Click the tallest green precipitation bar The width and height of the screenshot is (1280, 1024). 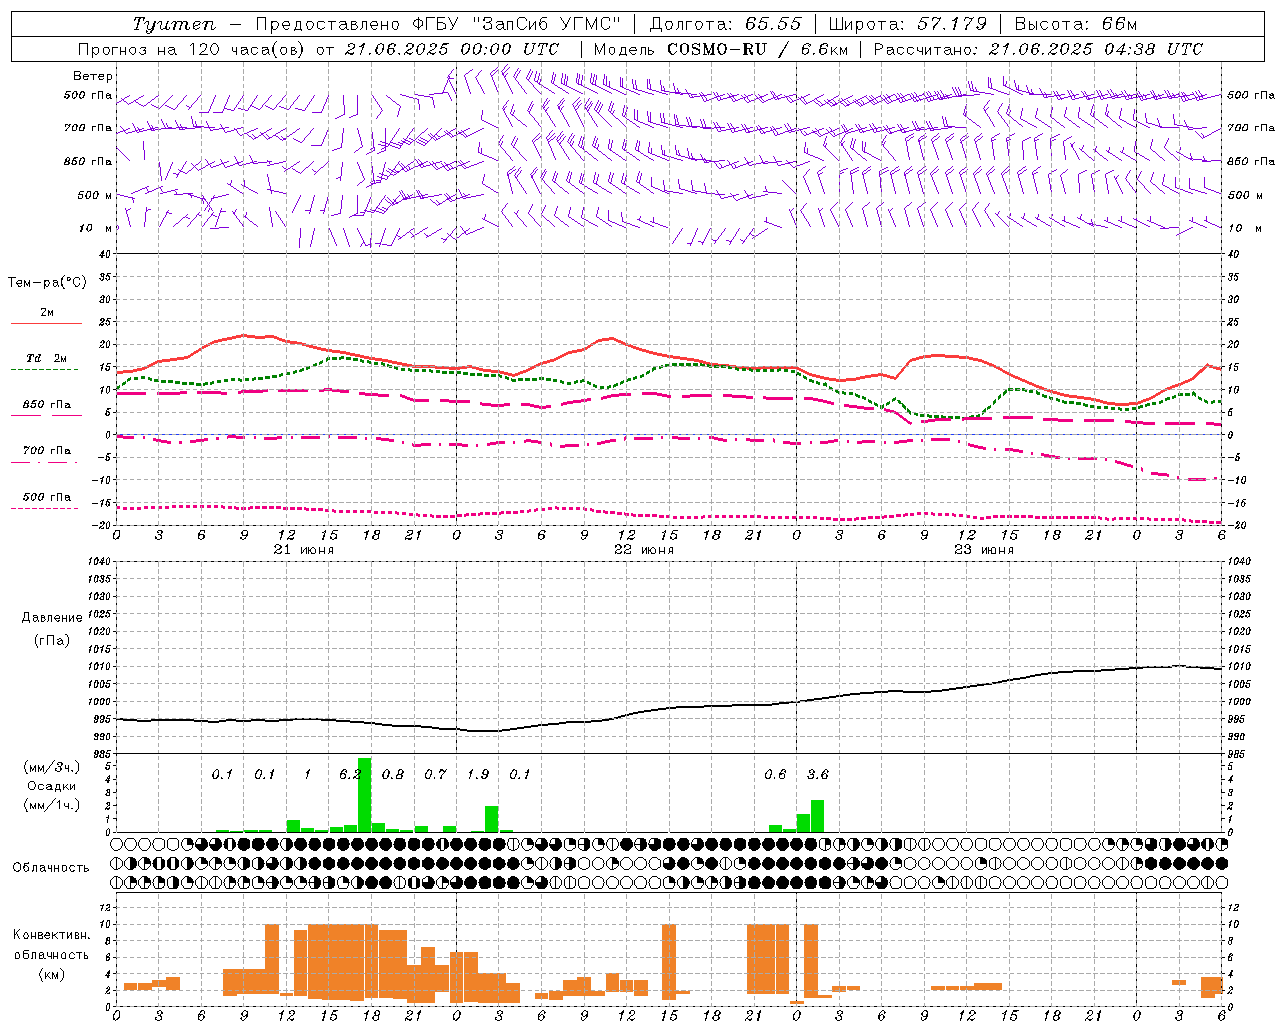point(364,795)
